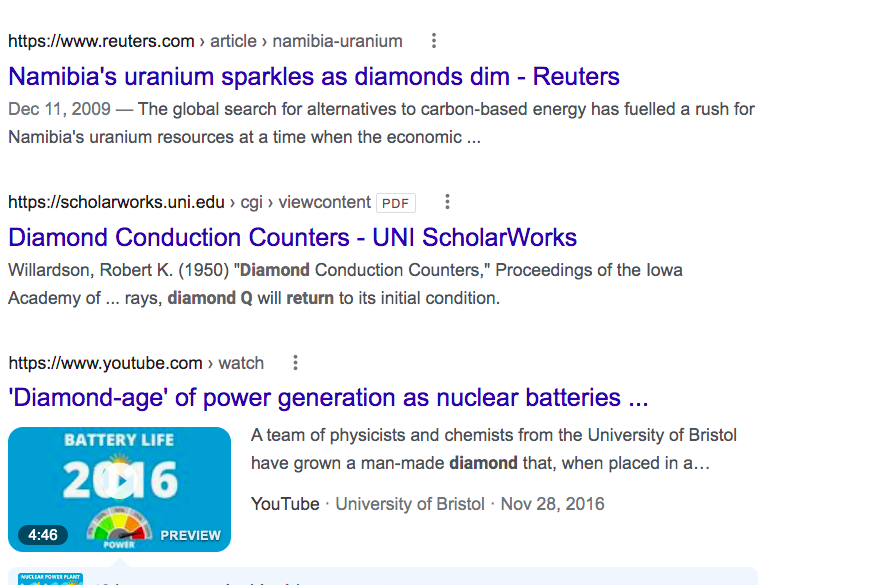Screen dimensions: 869x585
Task: Click the PDF badge on ScholarWorks result
Action: click(396, 203)
